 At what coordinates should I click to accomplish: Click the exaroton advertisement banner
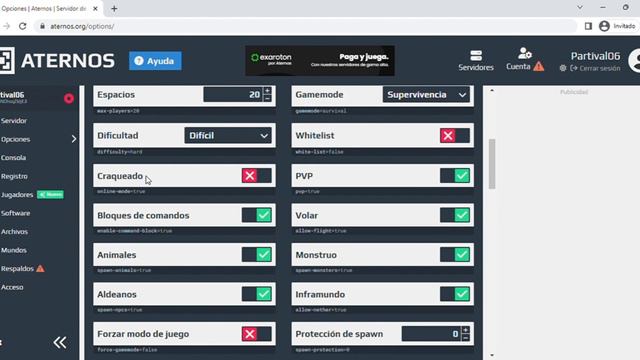pos(320,60)
